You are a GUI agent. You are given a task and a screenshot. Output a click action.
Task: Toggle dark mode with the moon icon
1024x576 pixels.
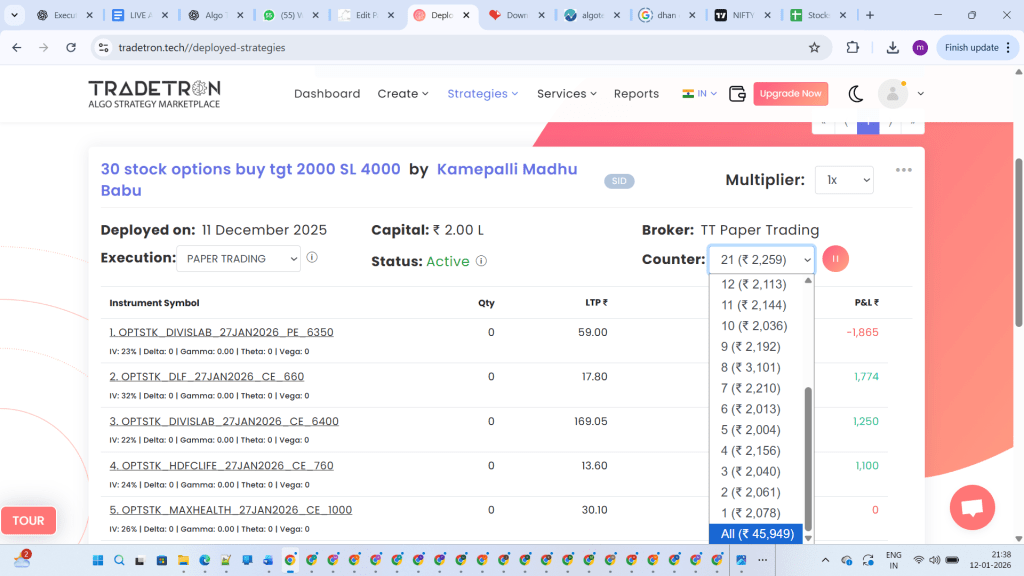click(x=856, y=94)
